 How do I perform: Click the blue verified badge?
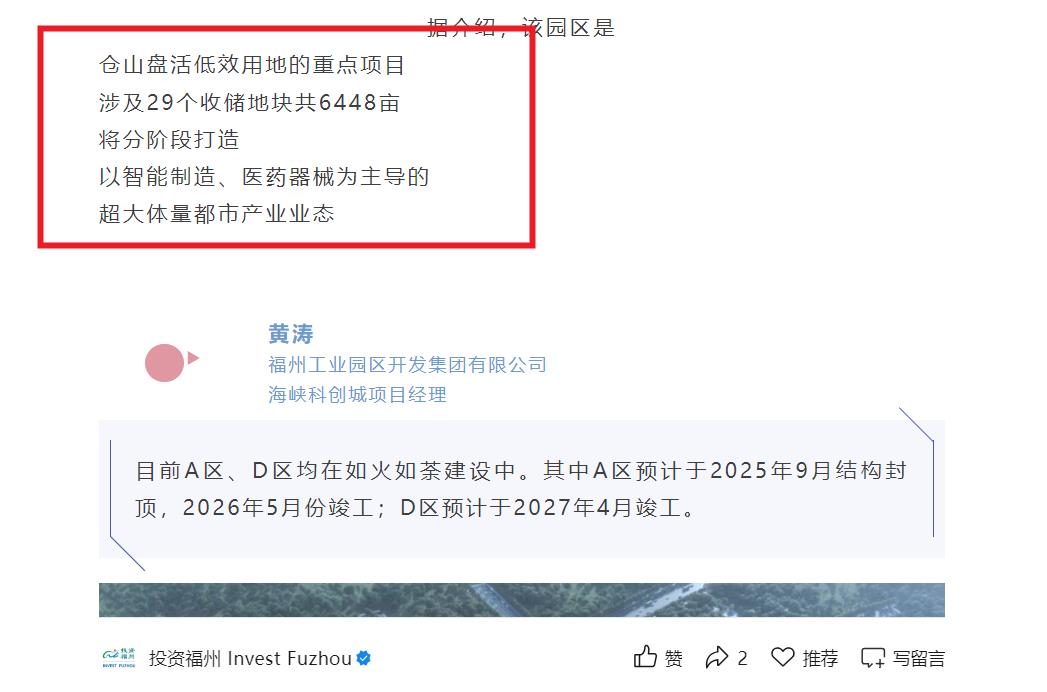pos(364,658)
